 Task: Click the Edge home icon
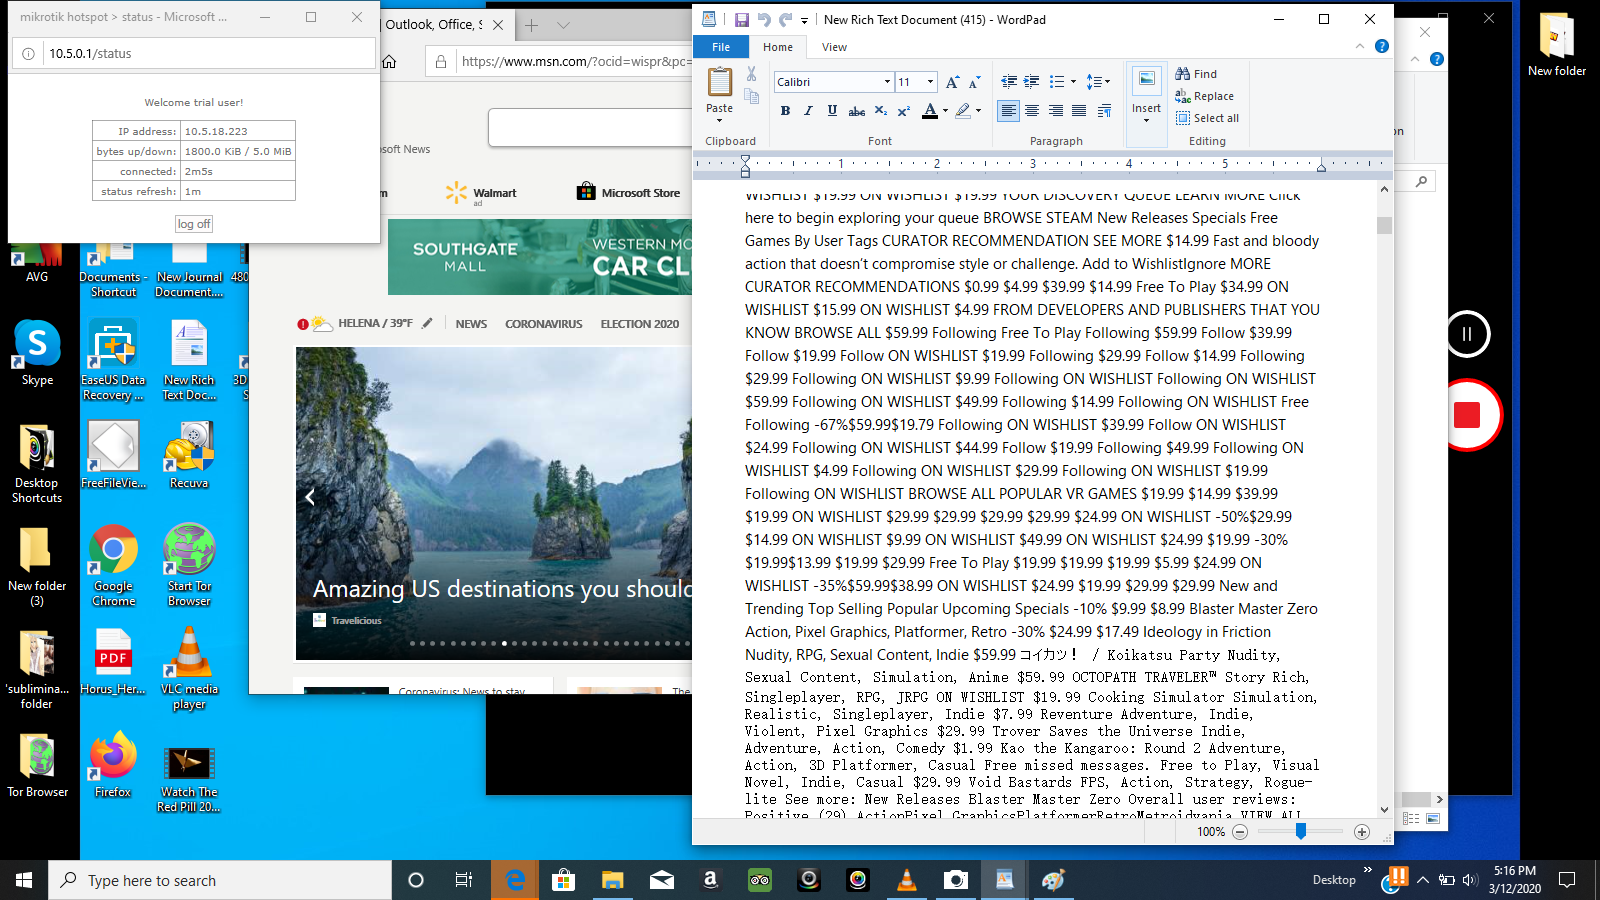389,62
